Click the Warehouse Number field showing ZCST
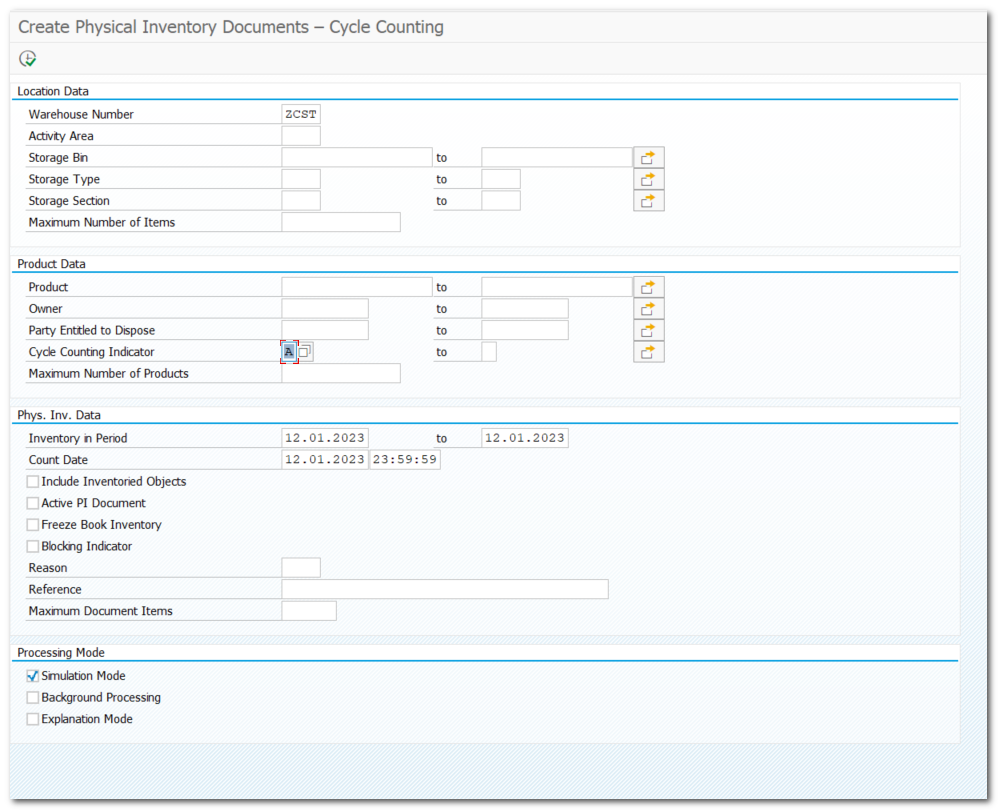998x810 pixels. (300, 113)
